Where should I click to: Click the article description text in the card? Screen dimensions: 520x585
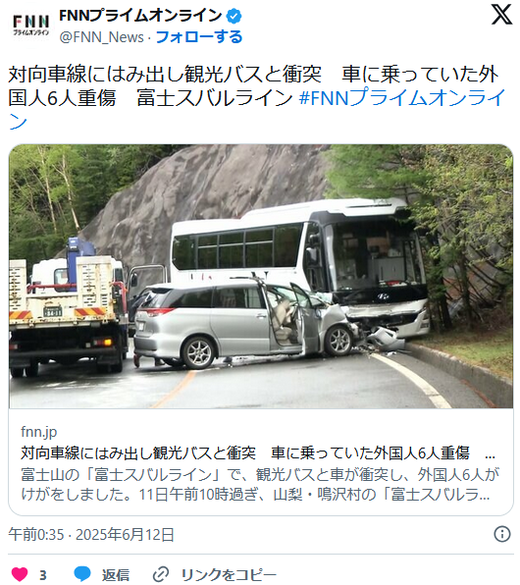click(260, 485)
